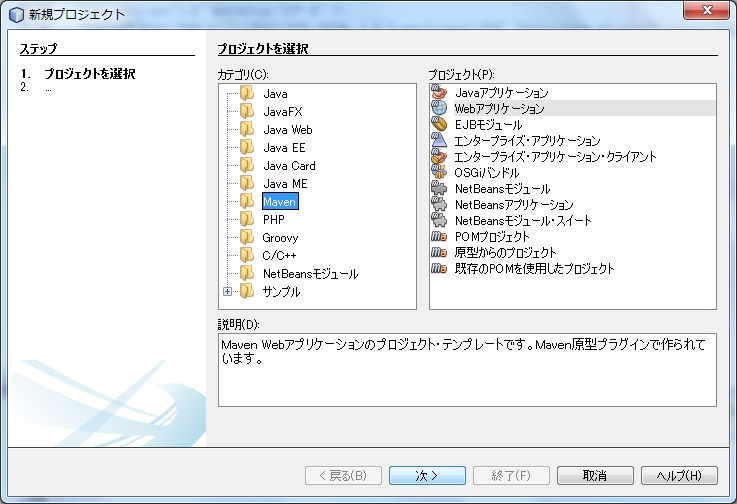The width and height of the screenshot is (737, 504).
Task: Expand the サンプル category node
Action: click(227, 291)
